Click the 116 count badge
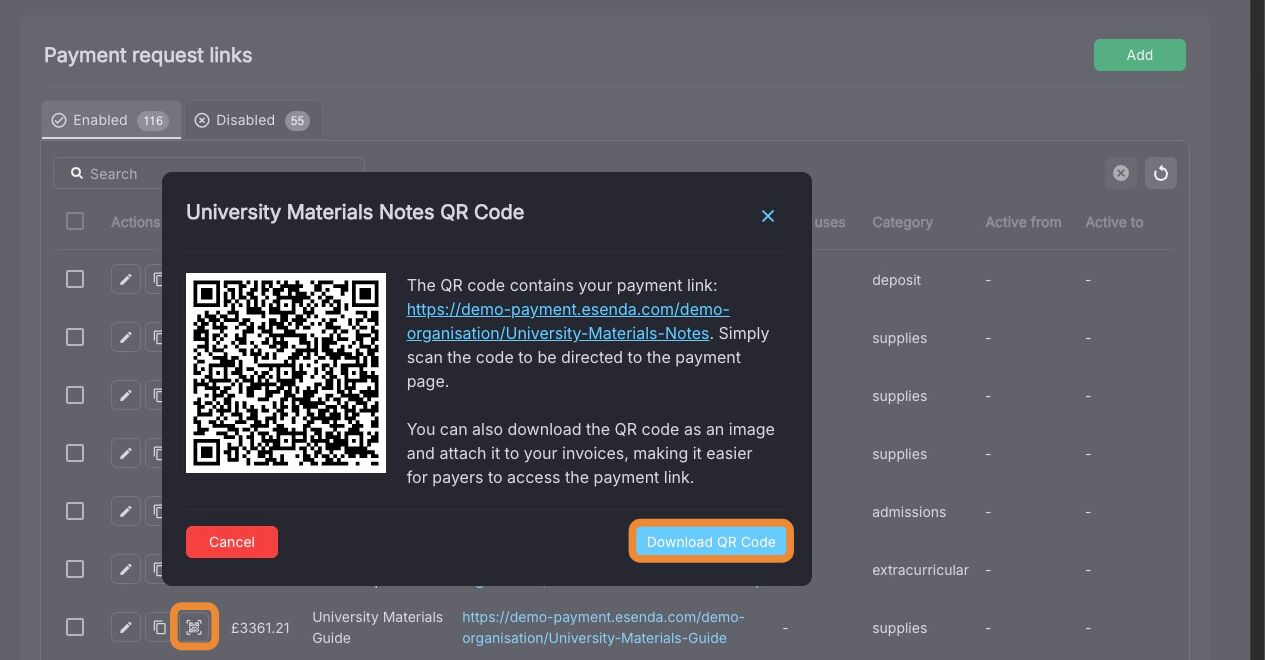1265x660 pixels. [x=153, y=121]
